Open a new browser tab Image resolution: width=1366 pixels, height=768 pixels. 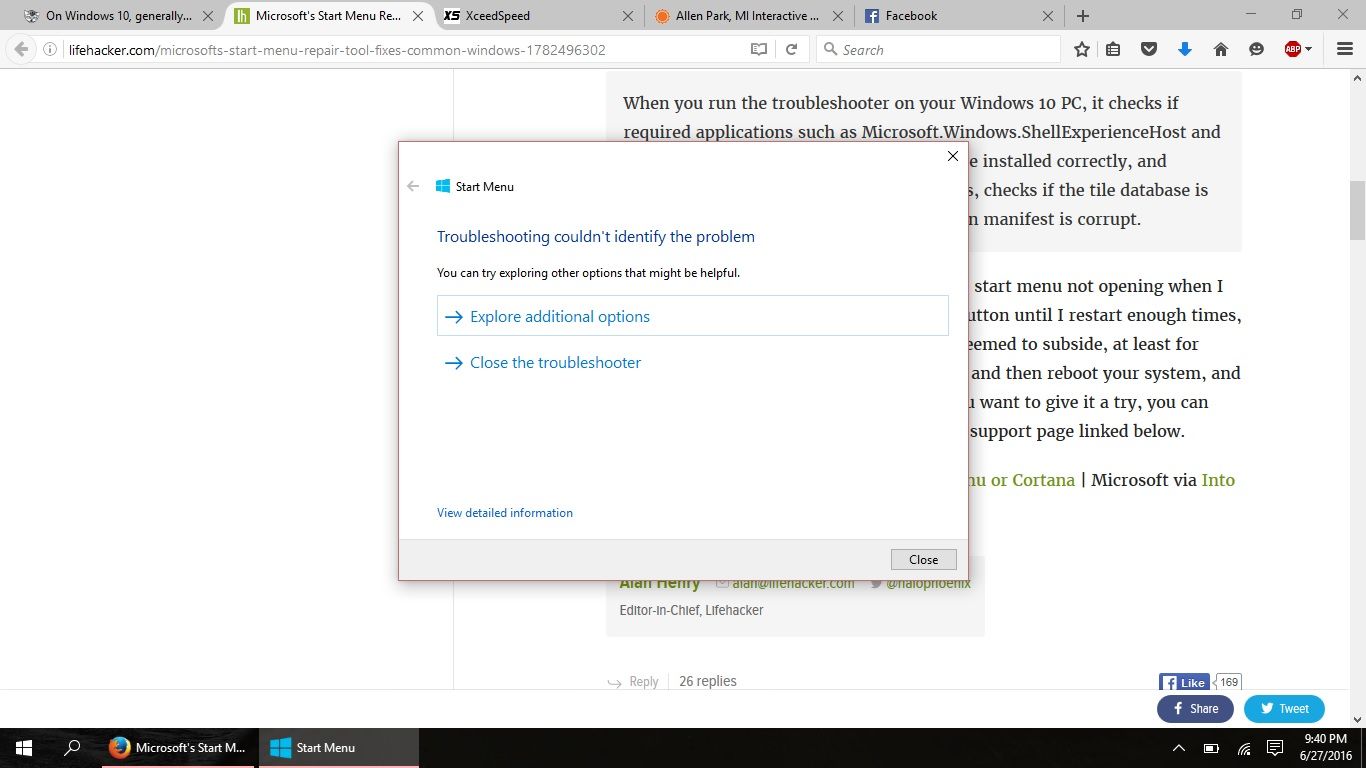1083,16
